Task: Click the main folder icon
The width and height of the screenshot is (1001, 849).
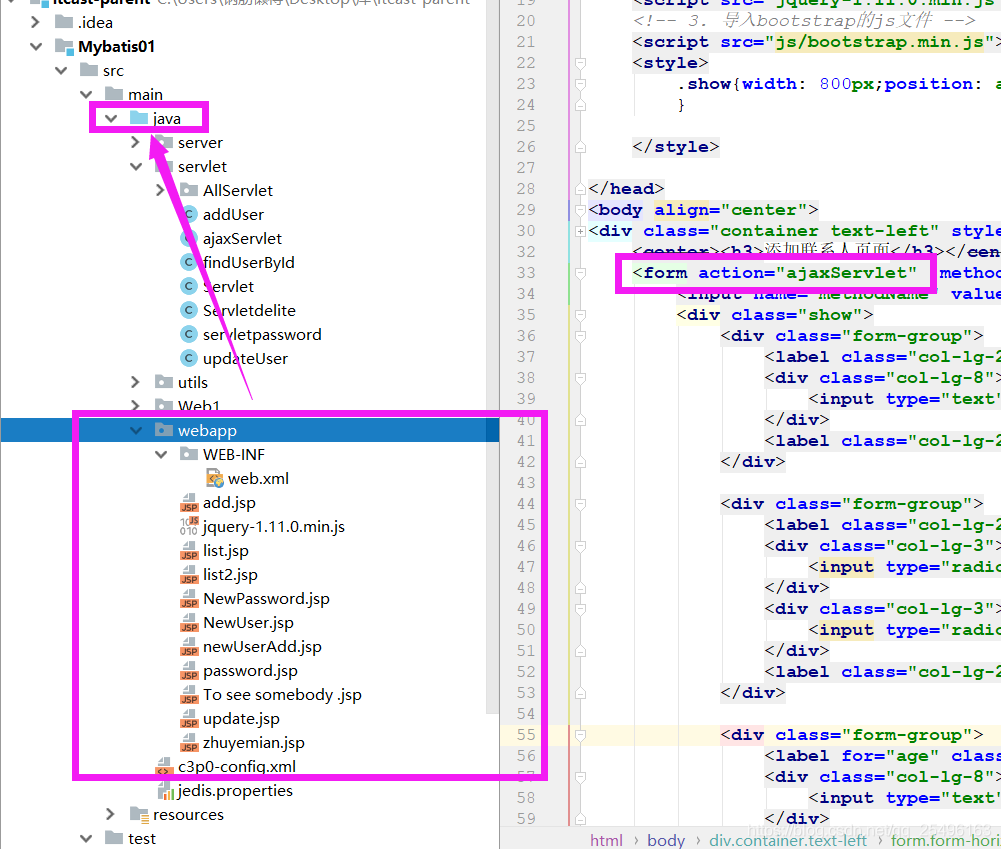Action: [114, 94]
